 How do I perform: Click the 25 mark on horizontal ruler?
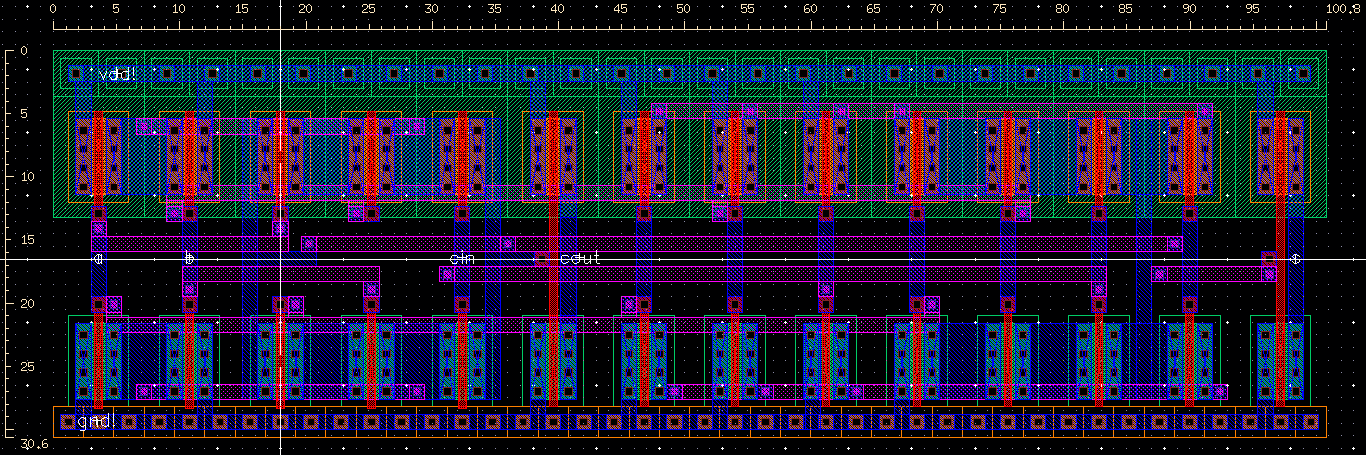[x=368, y=9]
